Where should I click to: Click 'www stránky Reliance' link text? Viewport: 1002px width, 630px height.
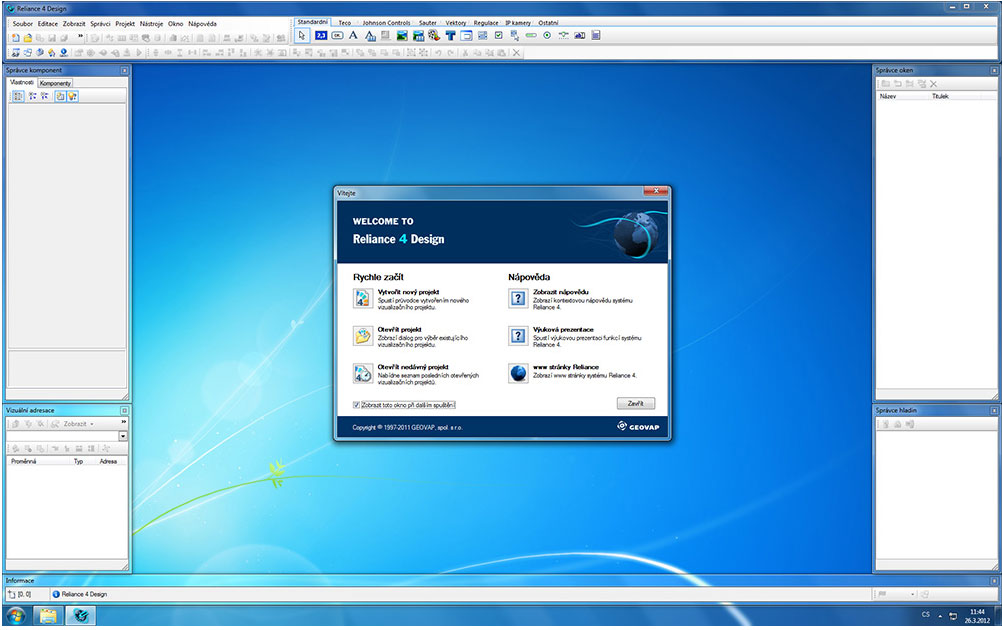point(566,367)
